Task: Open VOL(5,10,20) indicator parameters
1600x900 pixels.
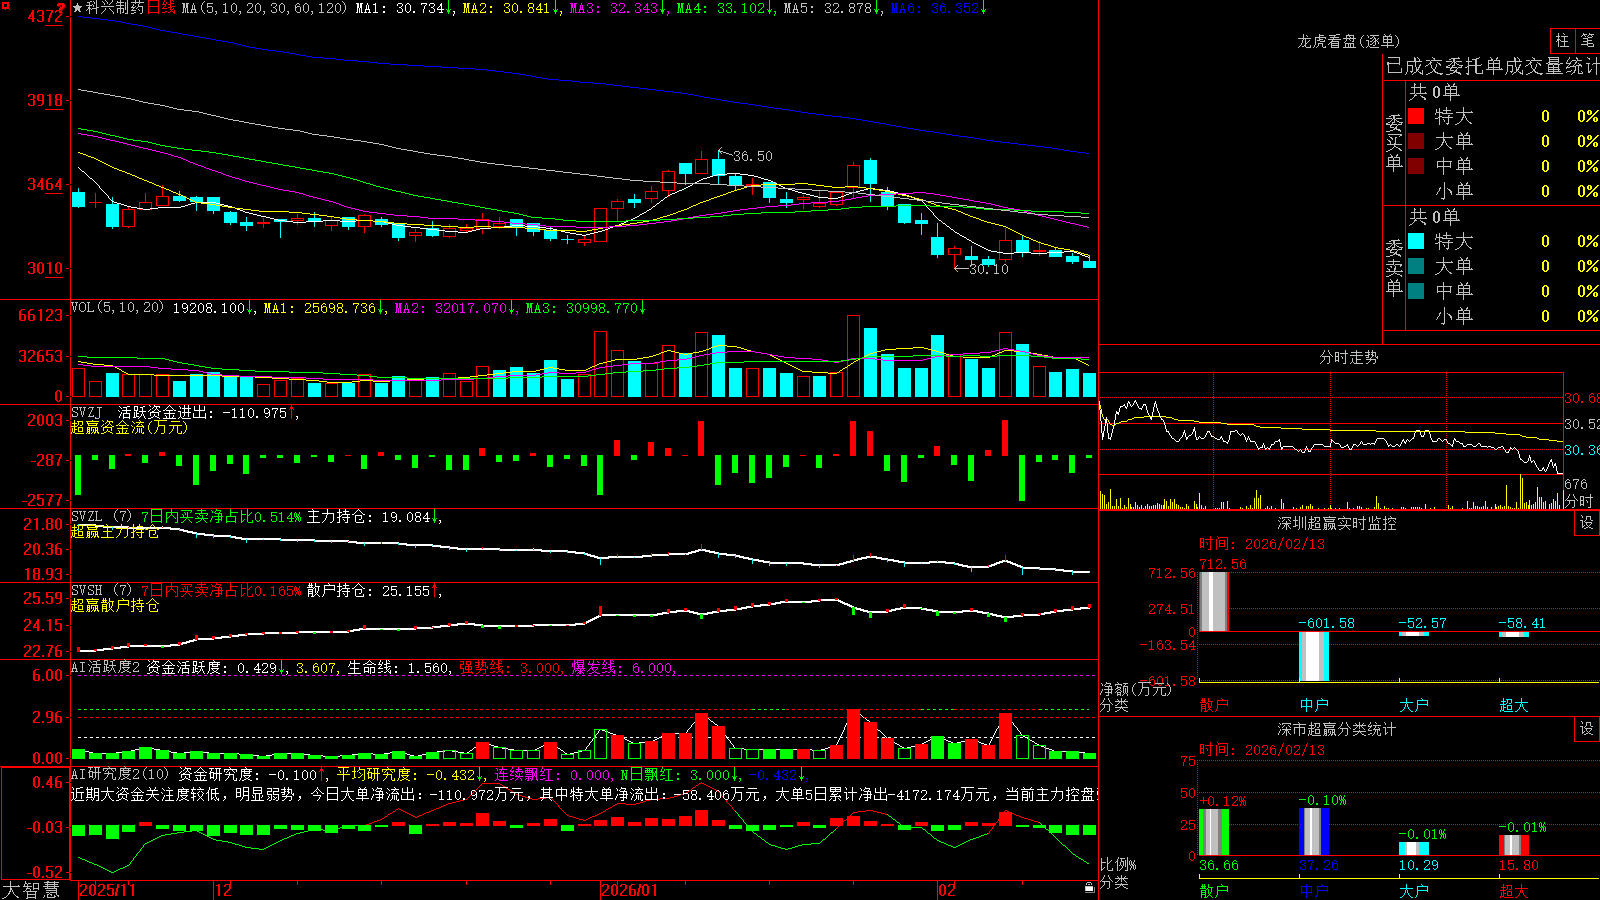Action: (x=117, y=308)
